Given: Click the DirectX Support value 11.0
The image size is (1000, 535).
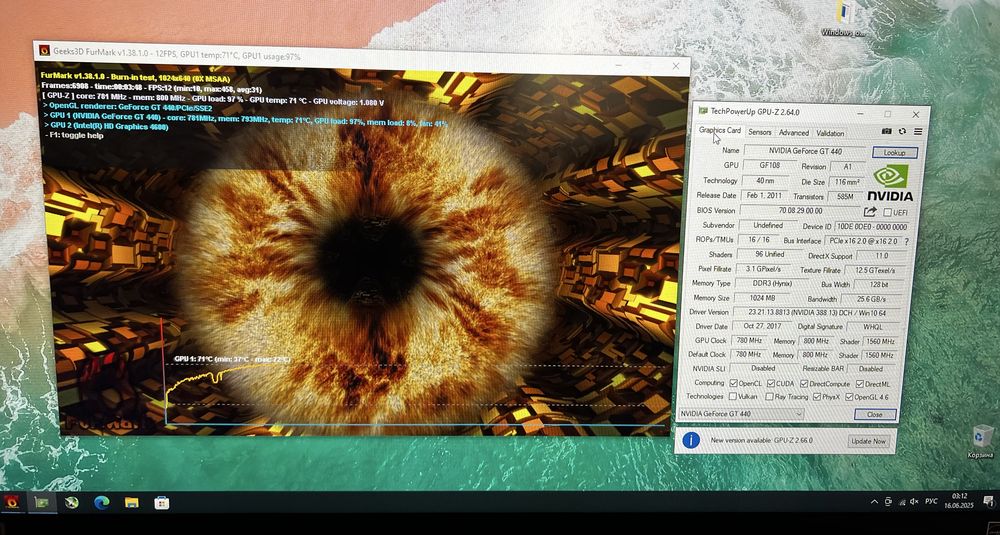Looking at the screenshot, I should tap(881, 256).
